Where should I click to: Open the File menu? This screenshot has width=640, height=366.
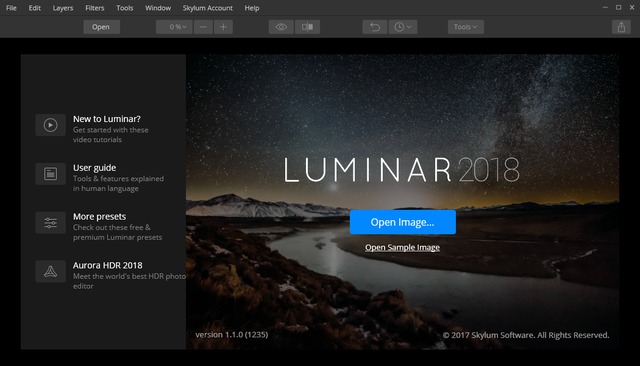pyautogui.click(x=11, y=8)
